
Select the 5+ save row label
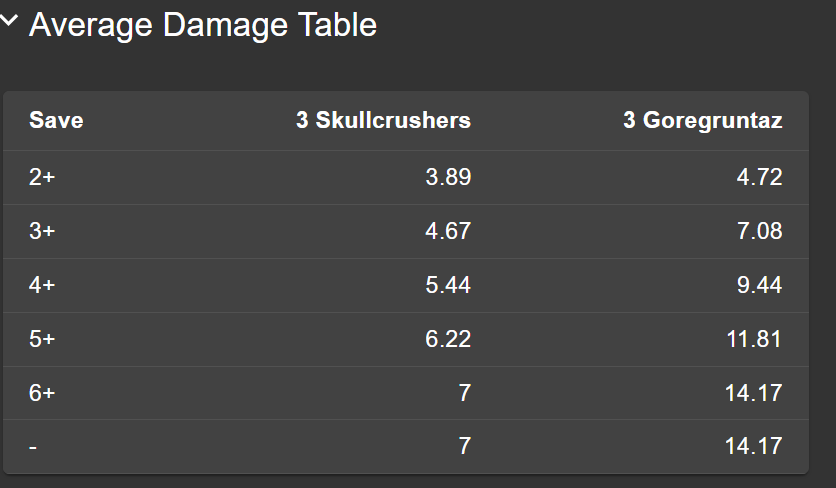coord(43,339)
